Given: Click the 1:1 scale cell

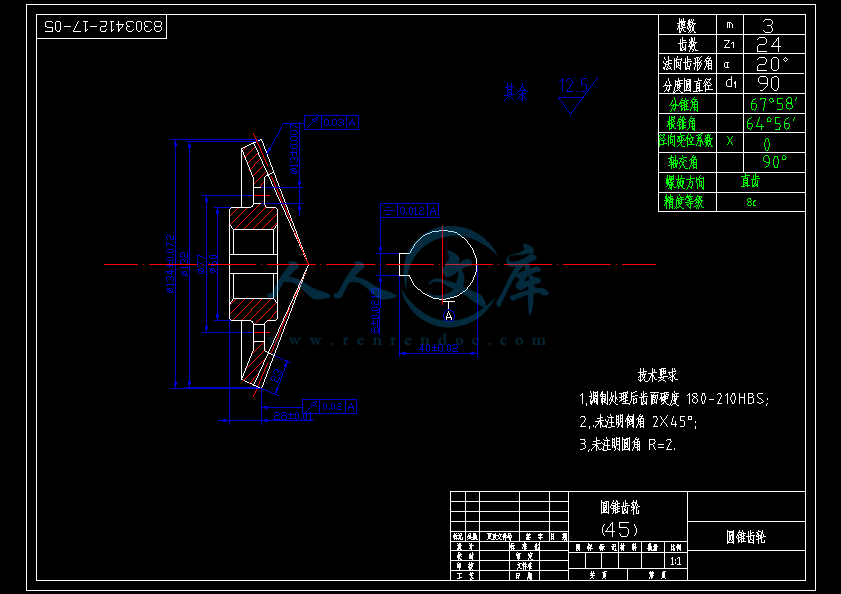Looking at the screenshot, I should tap(676, 561).
